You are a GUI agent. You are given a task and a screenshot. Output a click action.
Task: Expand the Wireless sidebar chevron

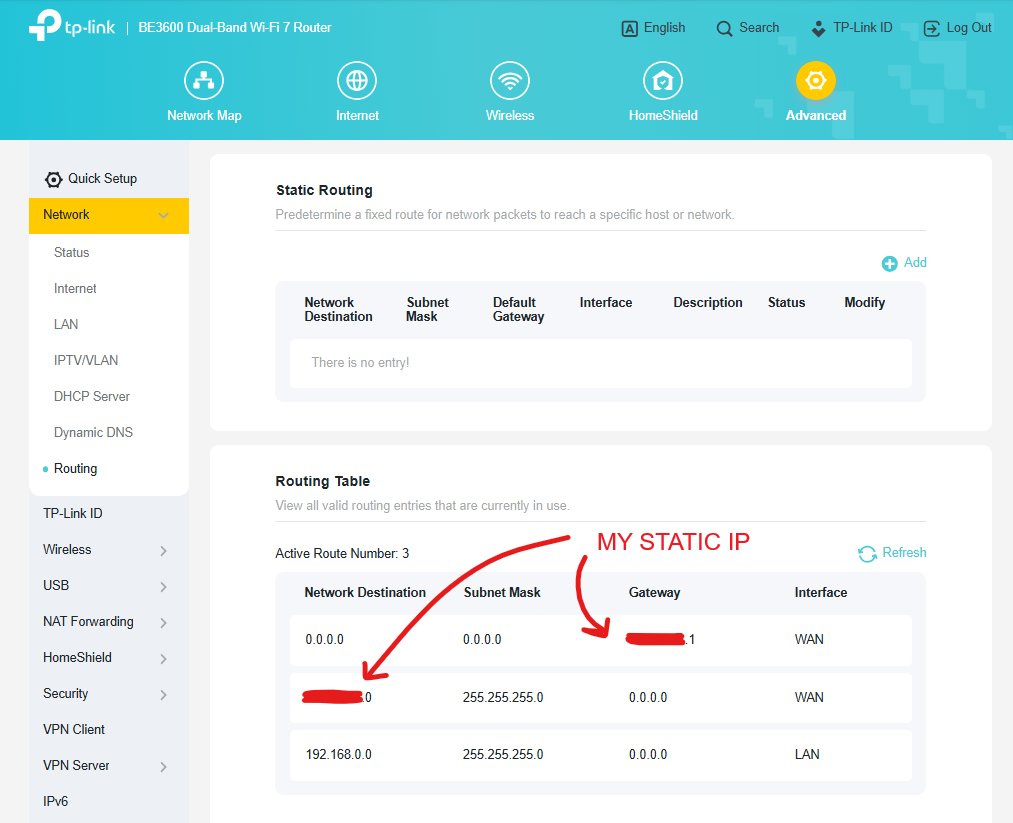(163, 550)
